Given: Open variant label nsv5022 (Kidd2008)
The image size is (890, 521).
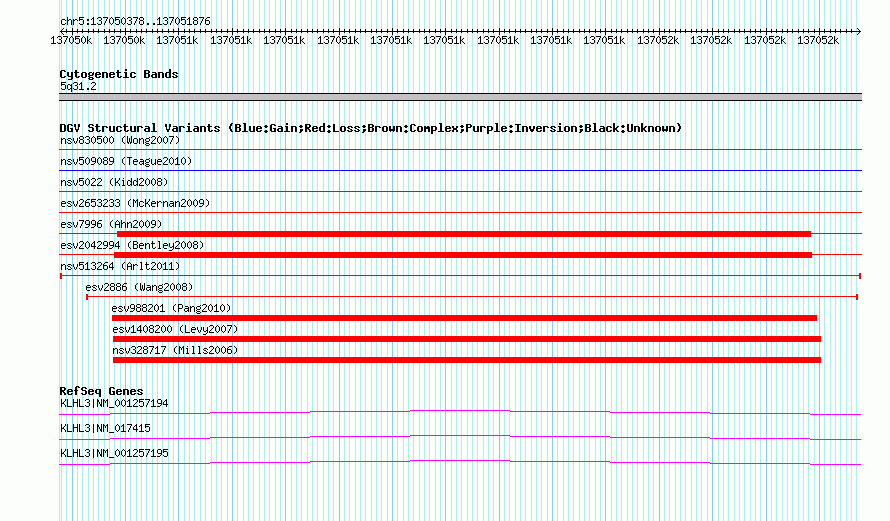Looking at the screenshot, I should point(114,182).
